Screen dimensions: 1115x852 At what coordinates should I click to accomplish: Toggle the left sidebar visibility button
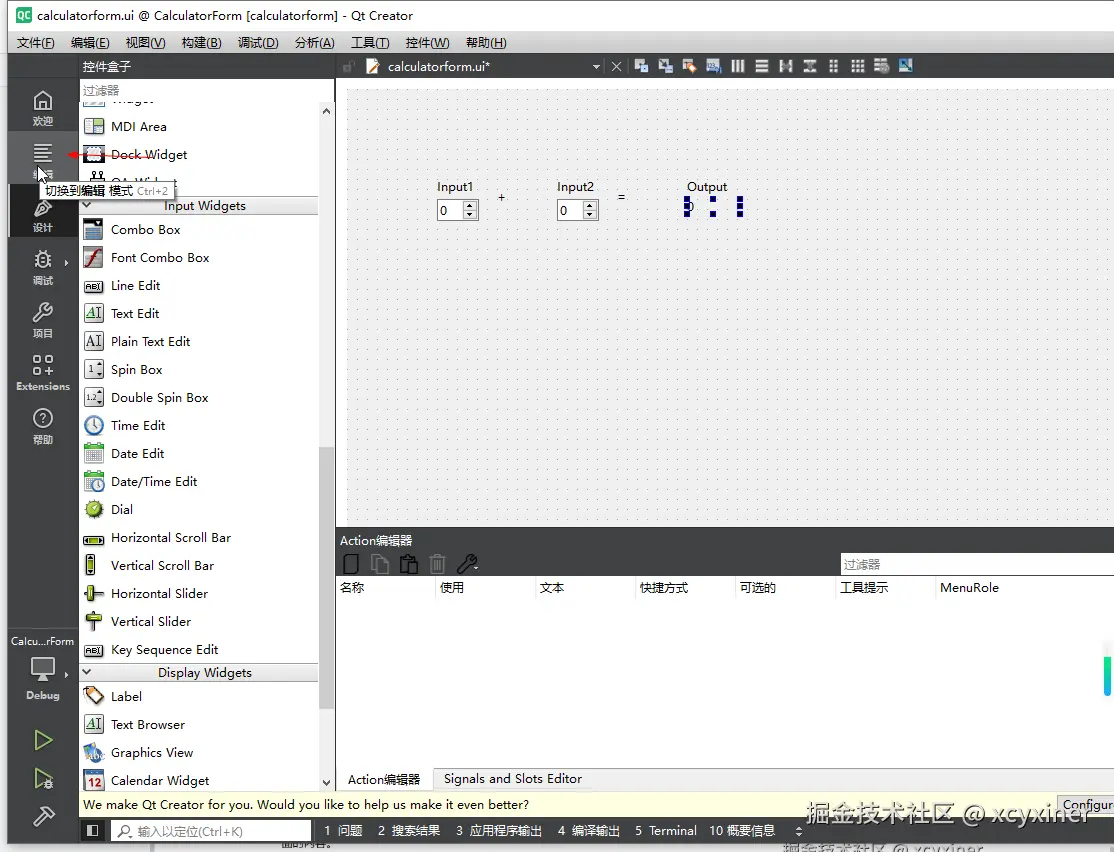92,831
